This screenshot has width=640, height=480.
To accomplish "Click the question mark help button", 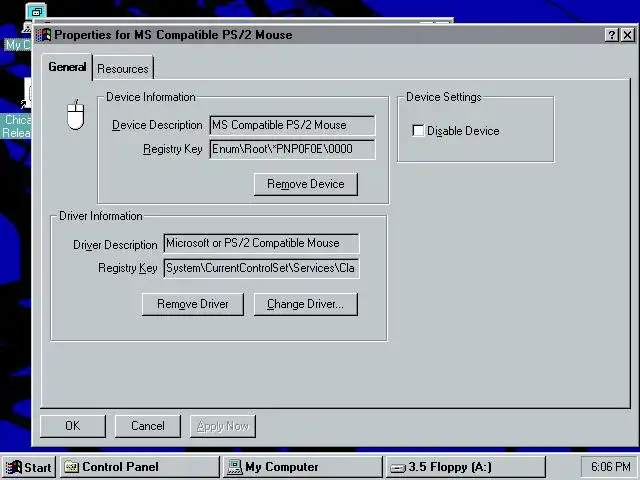I will coord(611,35).
